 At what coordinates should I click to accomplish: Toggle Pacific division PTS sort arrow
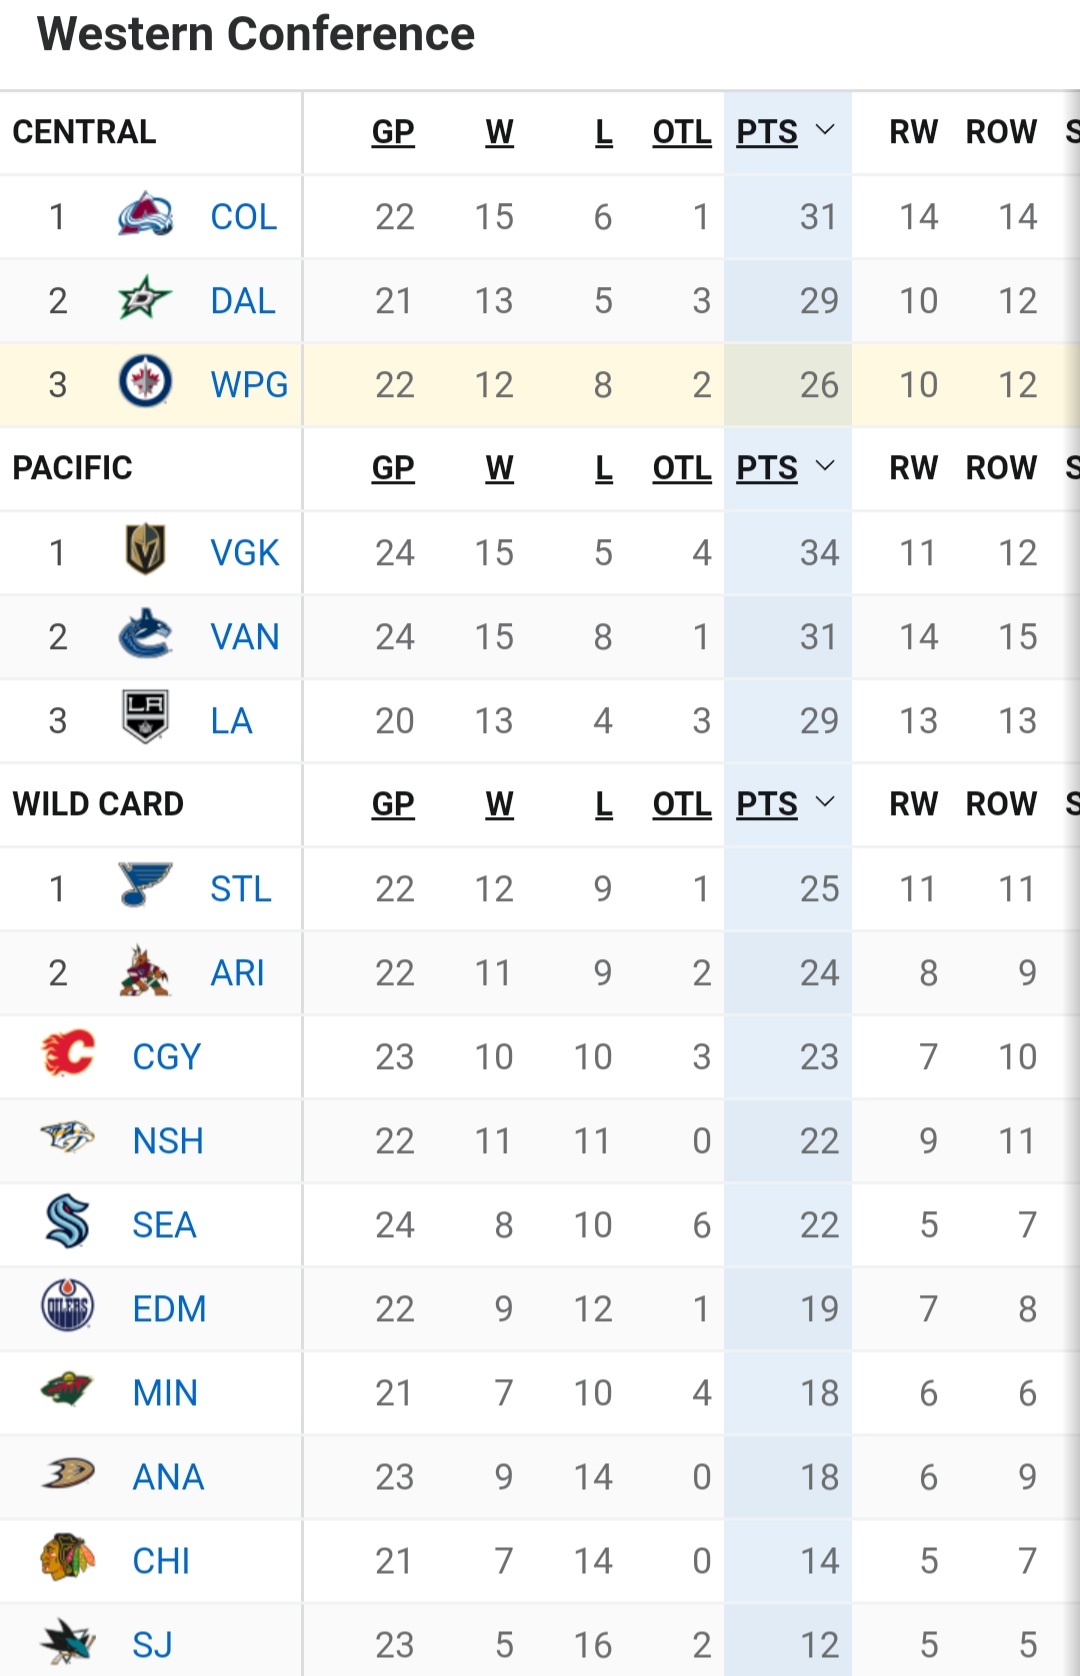coord(825,467)
